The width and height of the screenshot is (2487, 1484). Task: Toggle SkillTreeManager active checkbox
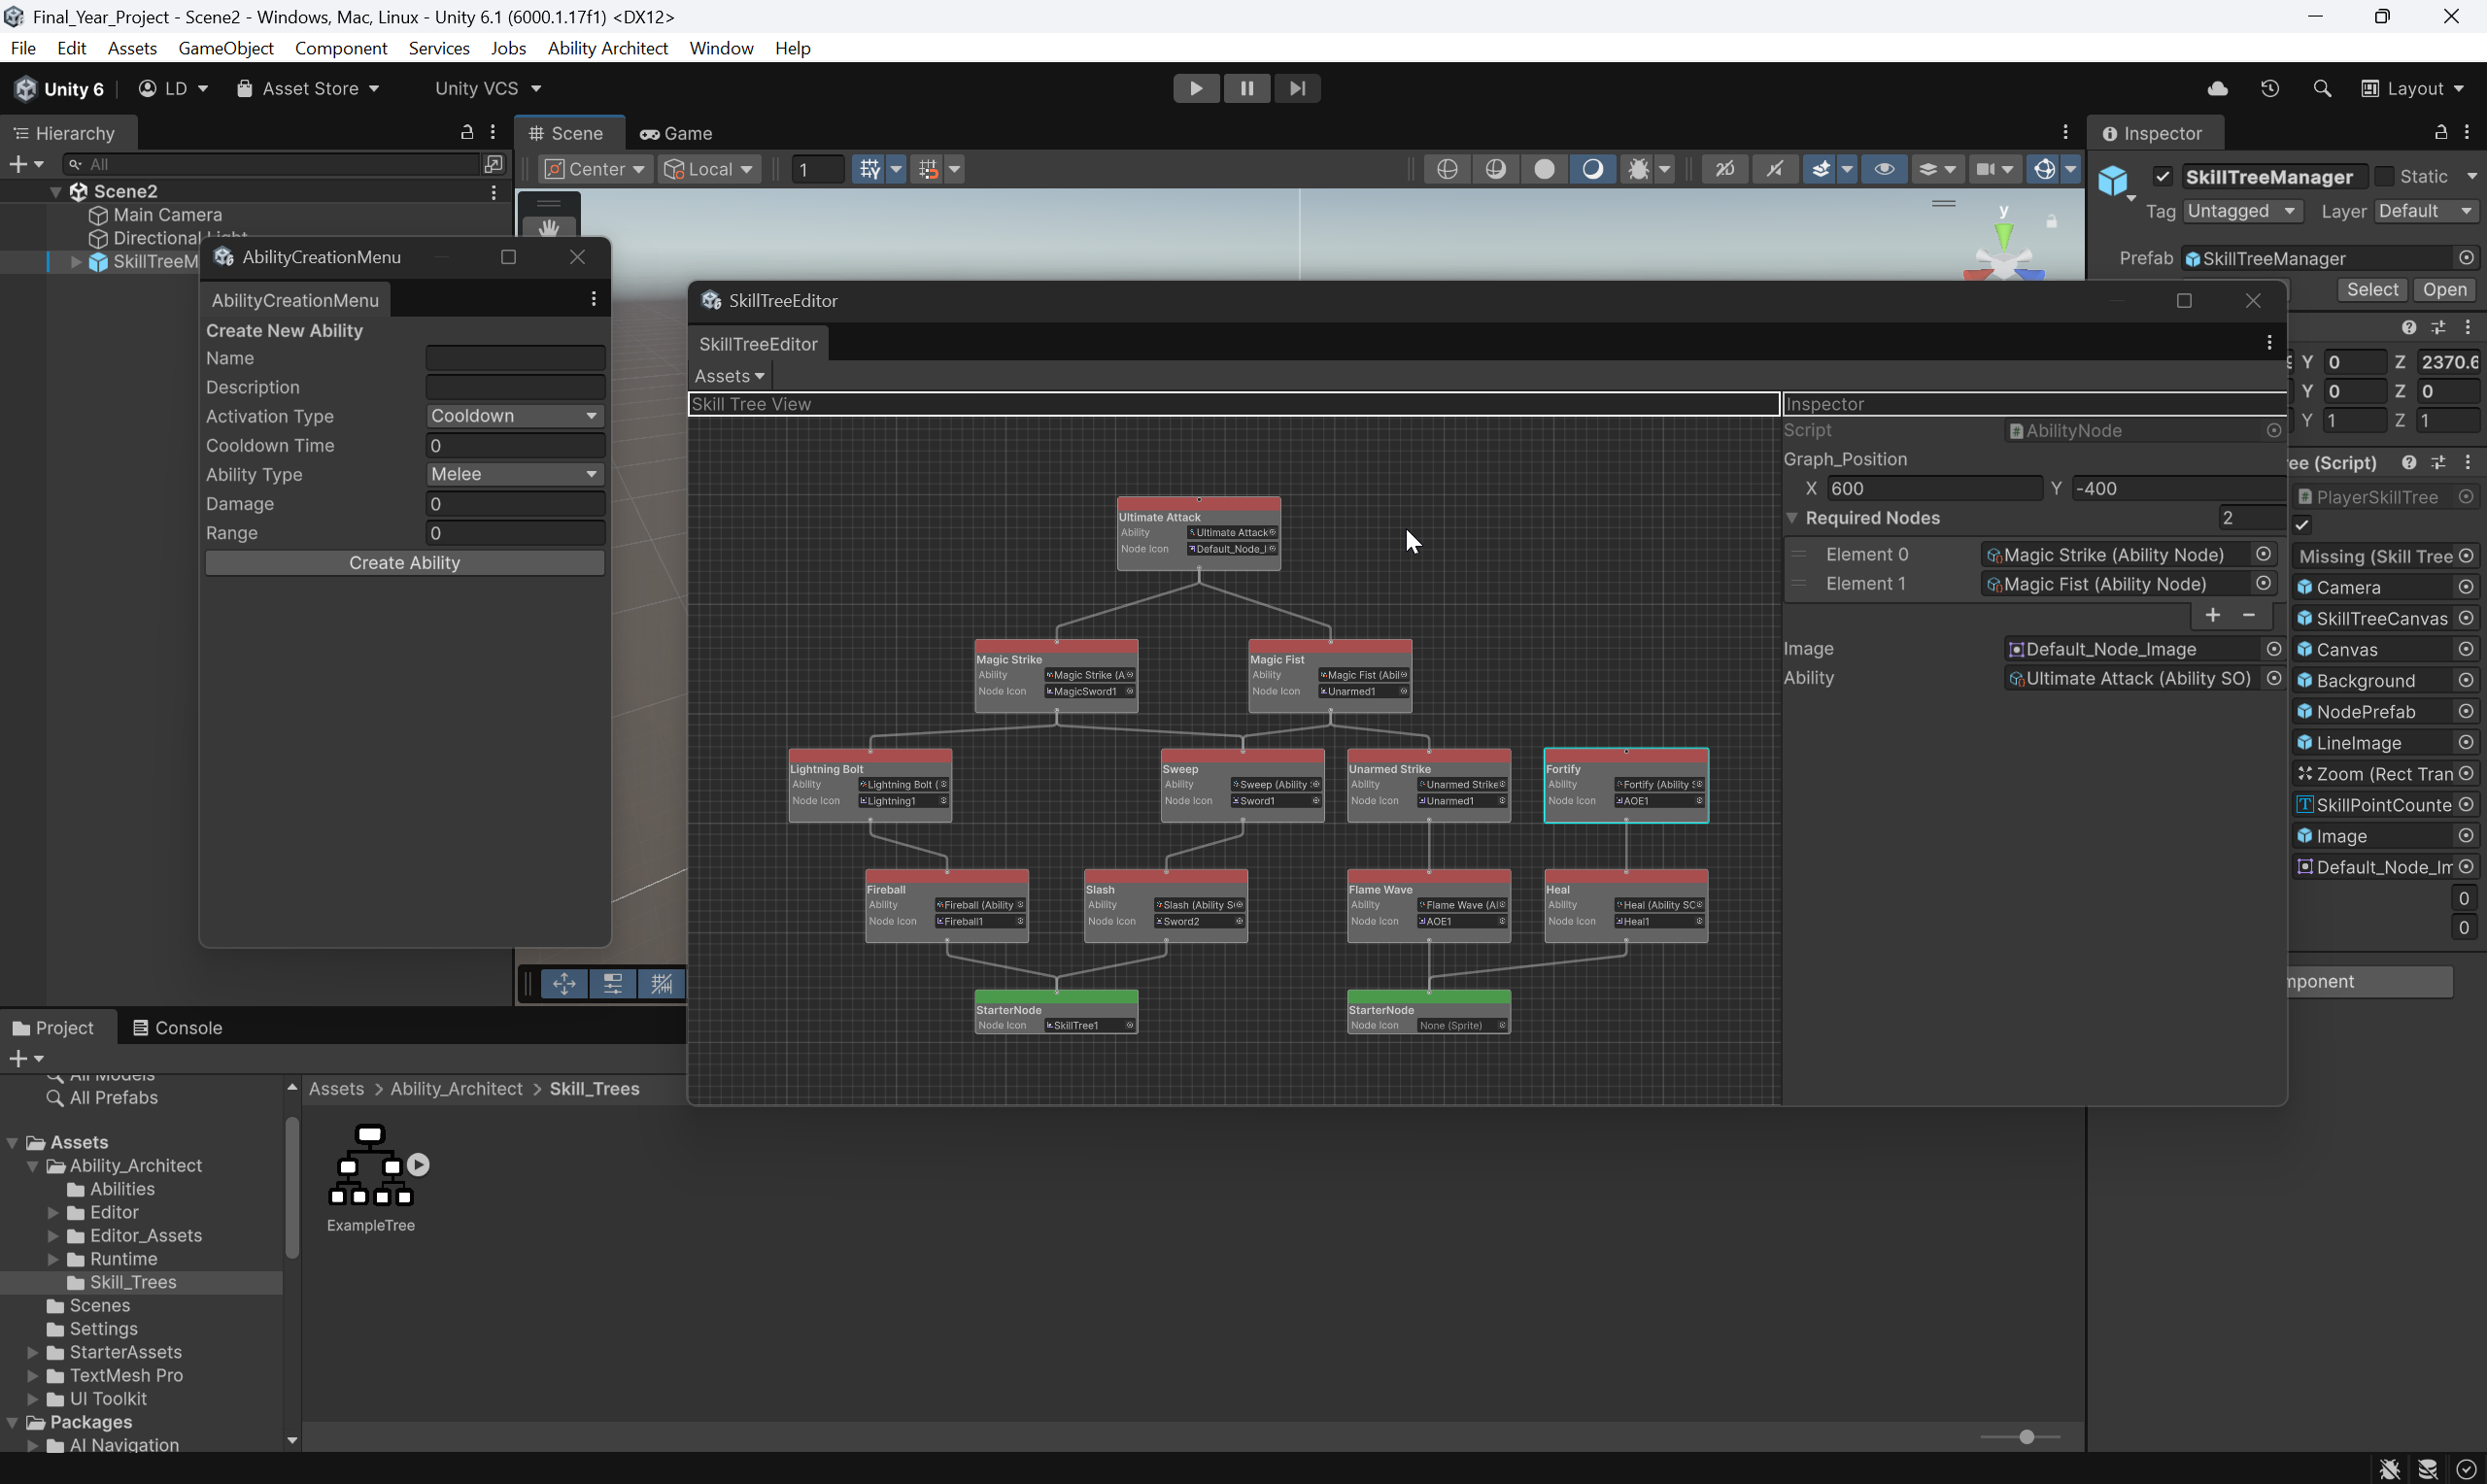[x=2162, y=177]
